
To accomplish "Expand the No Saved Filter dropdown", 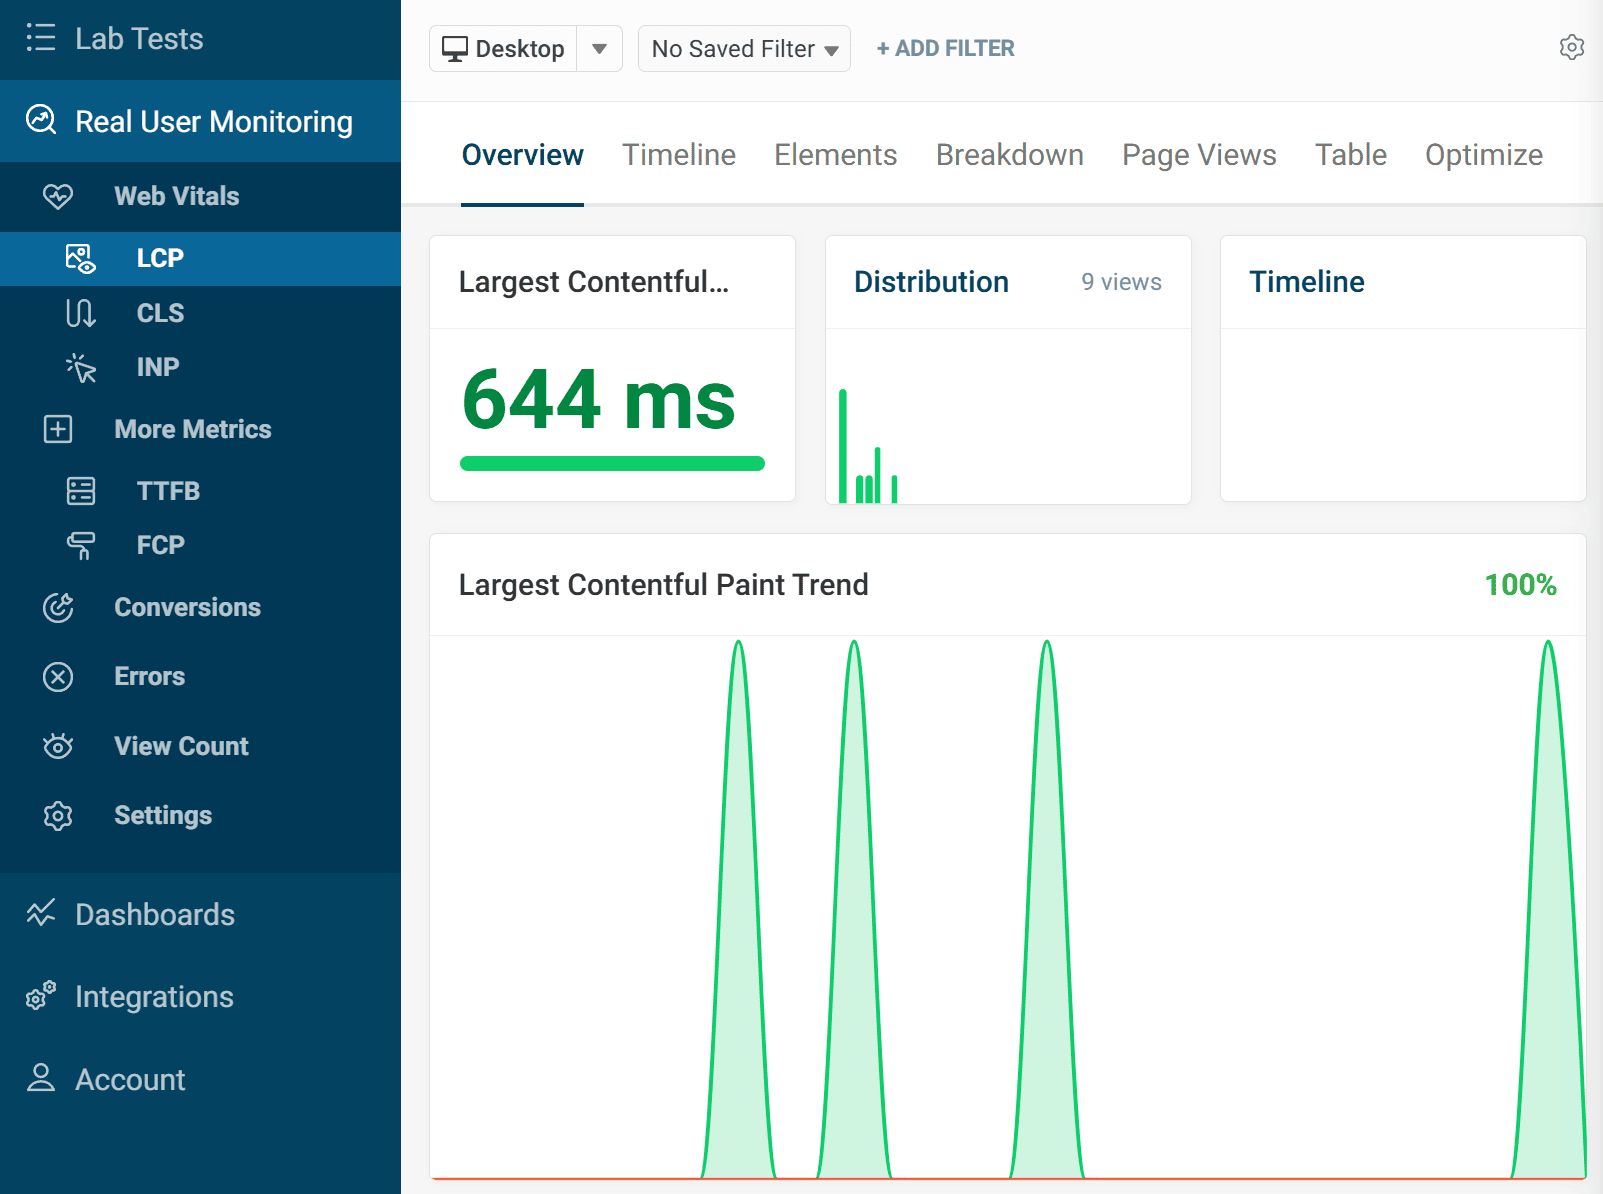I will point(743,48).
